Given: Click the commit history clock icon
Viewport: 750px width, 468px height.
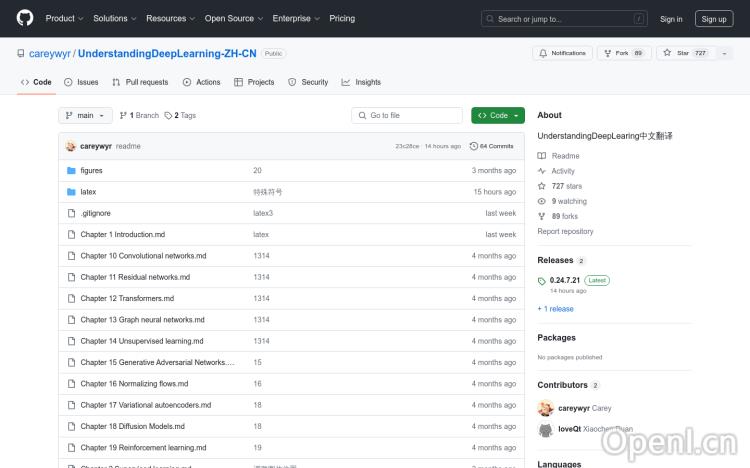Looking at the screenshot, I should click(x=474, y=146).
